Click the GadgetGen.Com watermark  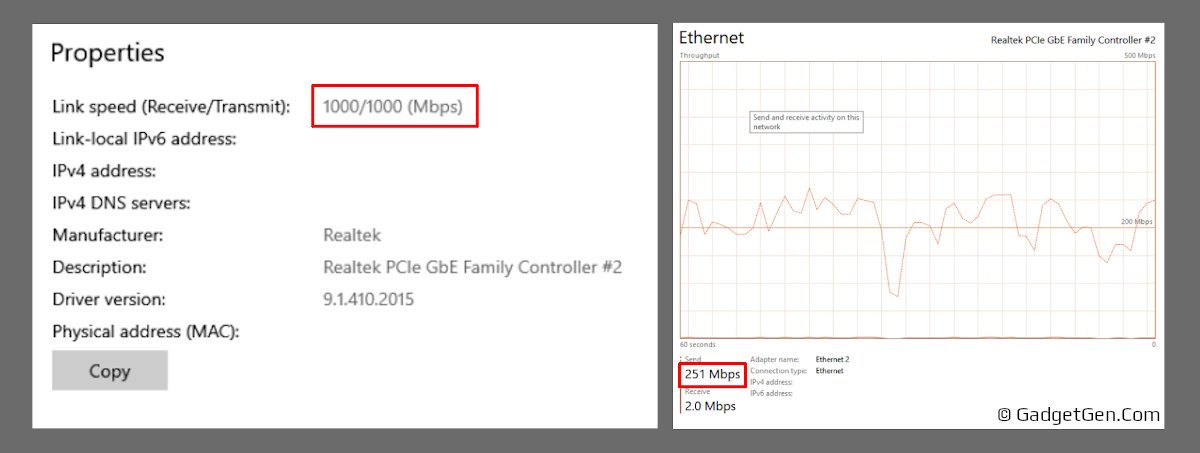tap(1078, 414)
